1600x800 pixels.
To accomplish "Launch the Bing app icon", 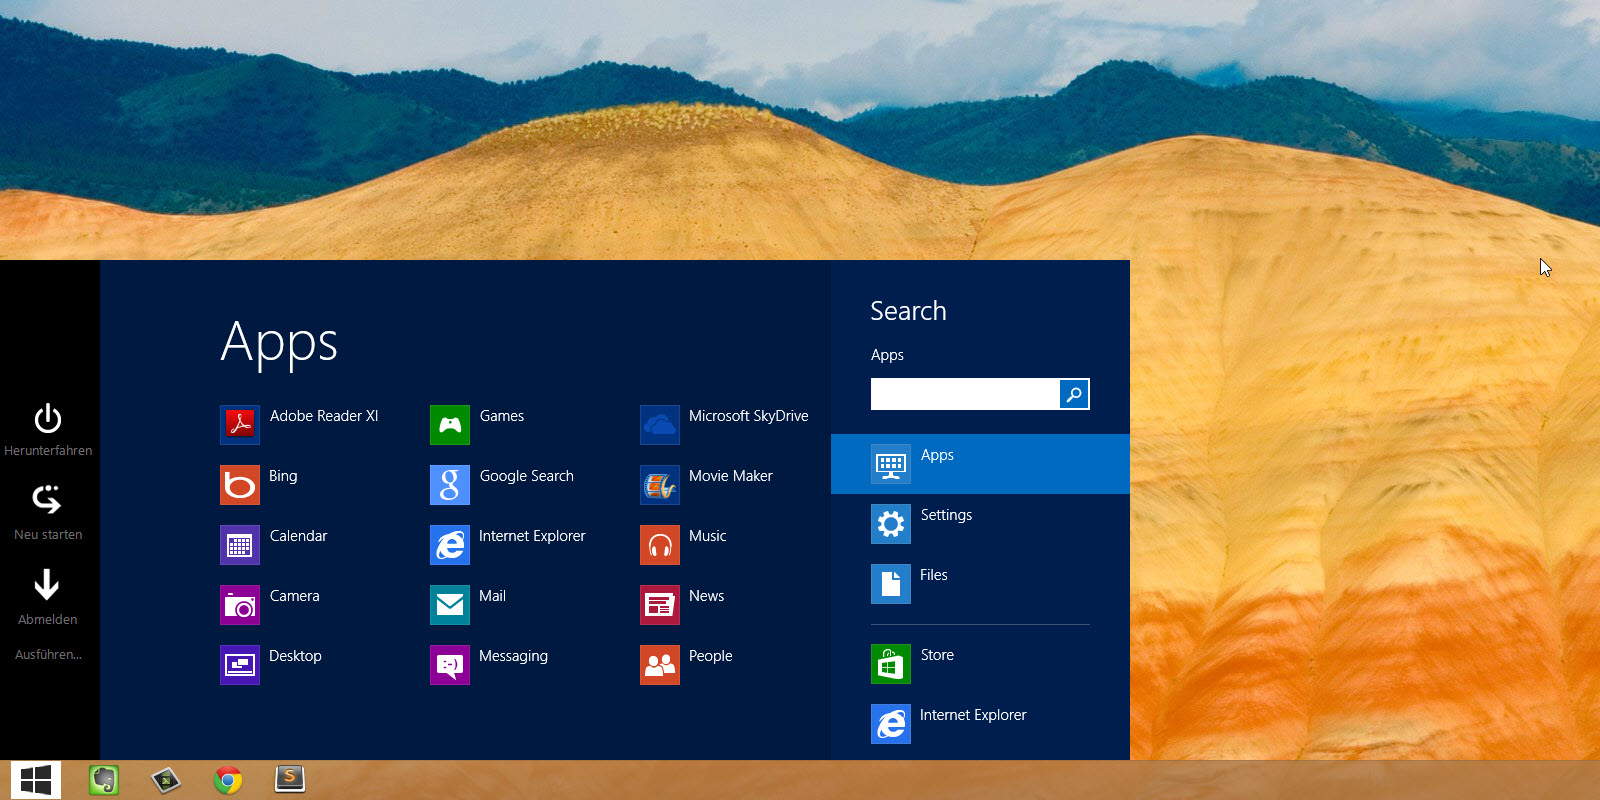I will pyautogui.click(x=240, y=485).
